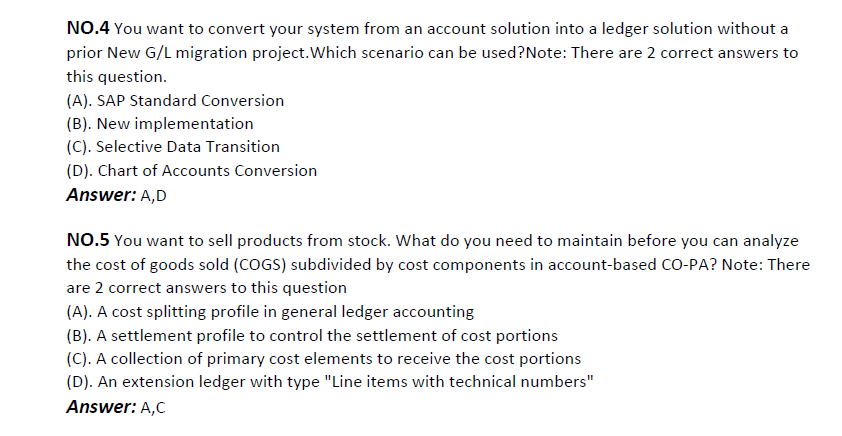Select option C primary cost elements collection
Screen dimensions: 842x436
click(324, 359)
